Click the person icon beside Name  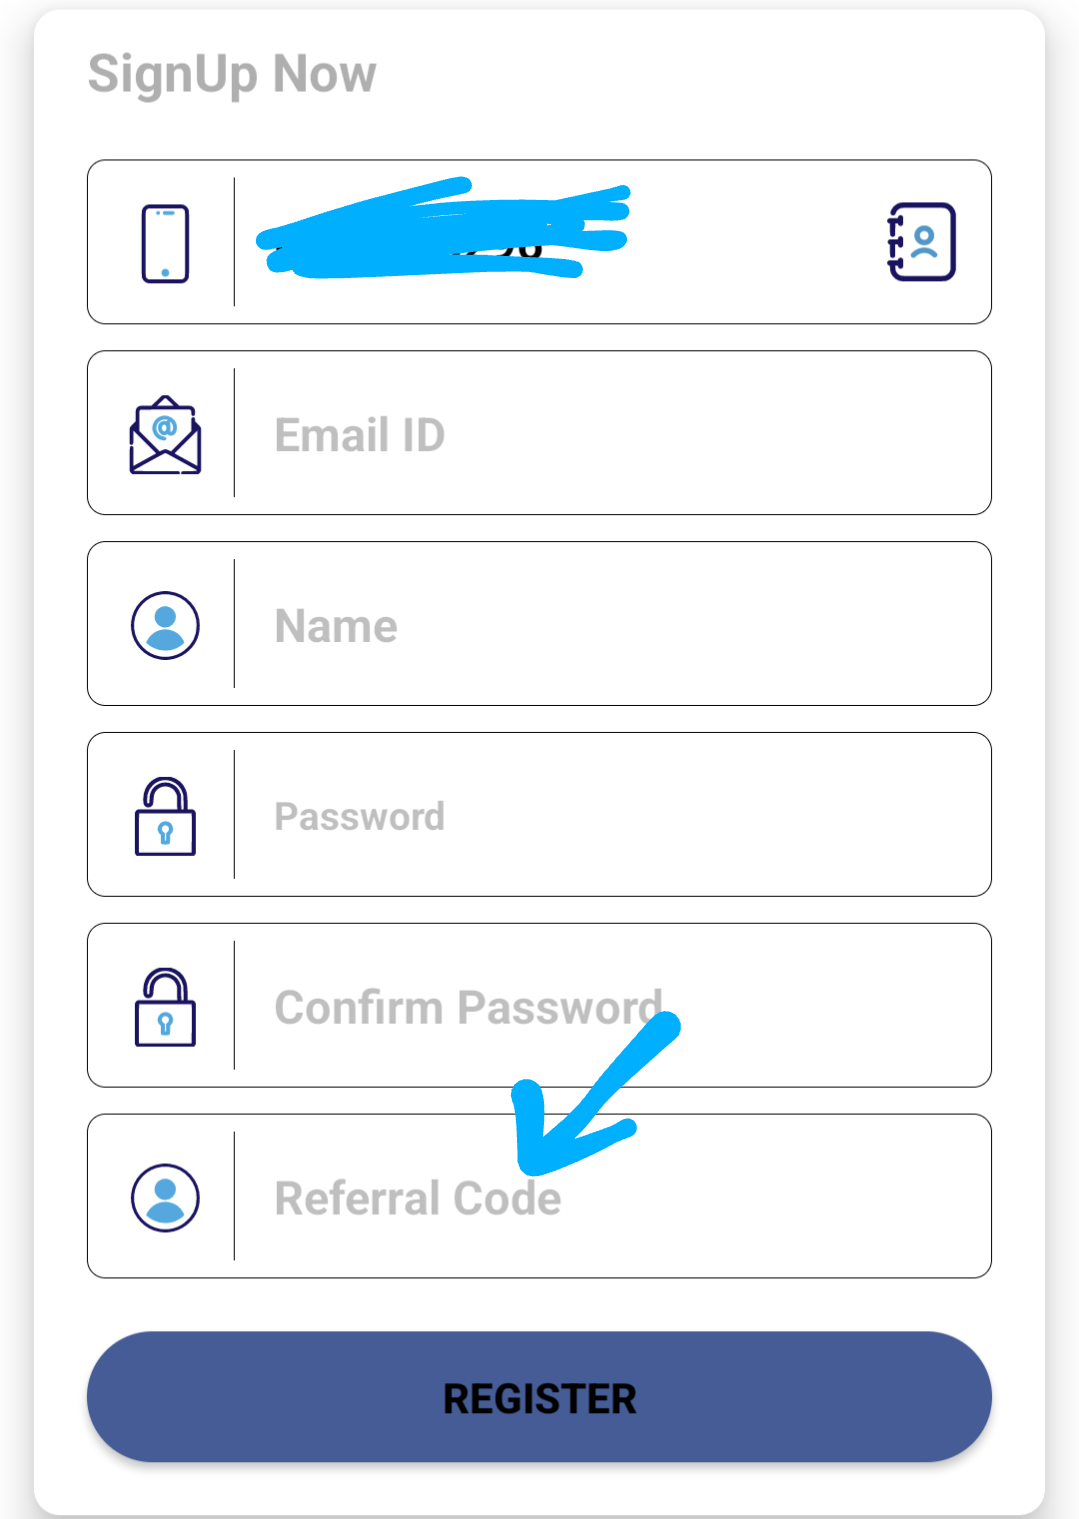click(165, 625)
